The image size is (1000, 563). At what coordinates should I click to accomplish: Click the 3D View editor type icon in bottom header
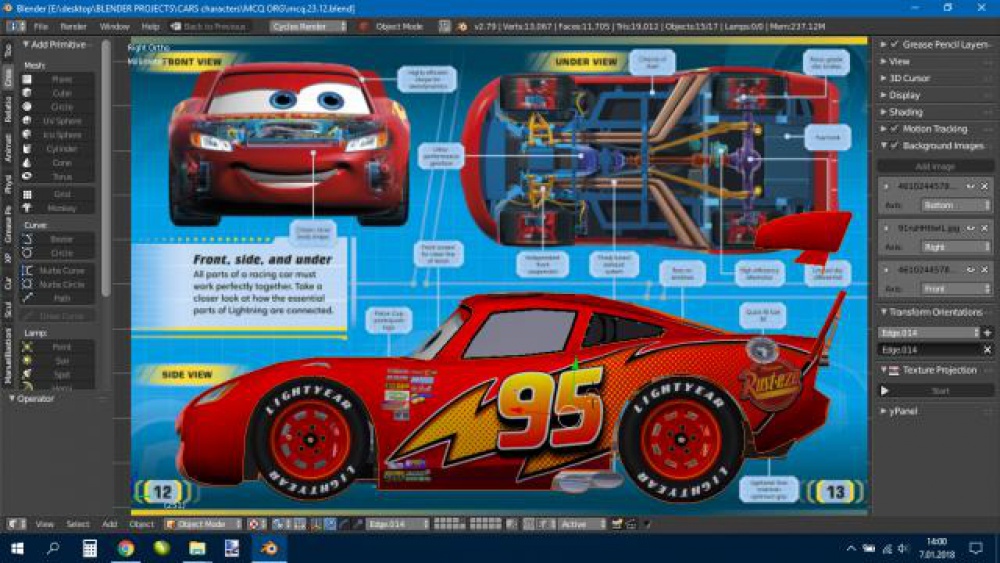tap(16, 523)
